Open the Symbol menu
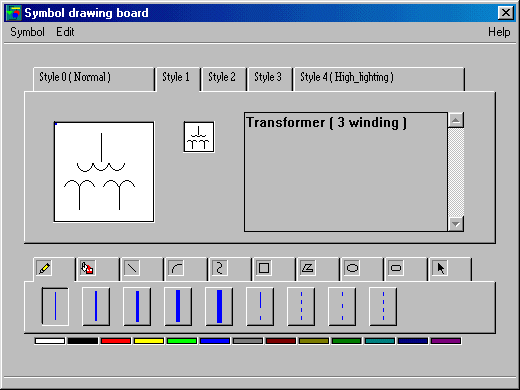520x390 pixels. 27,32
